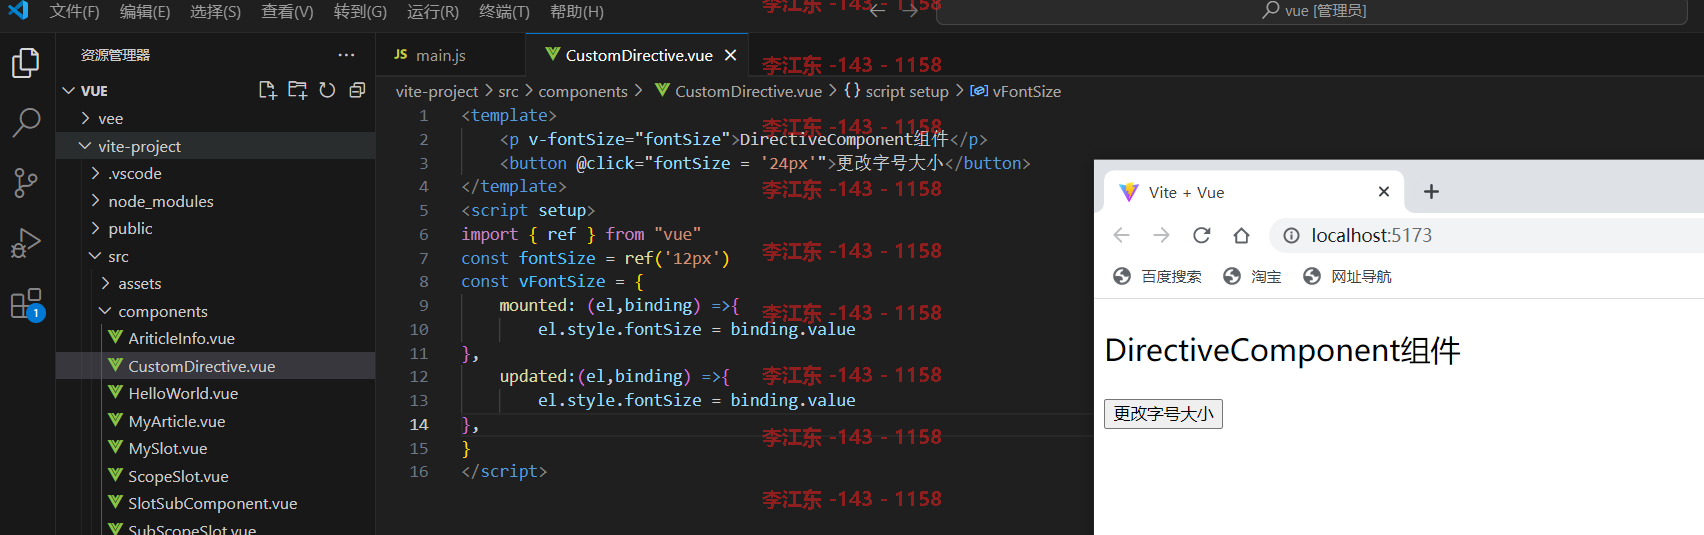Viewport: 1704px width, 535px height.
Task: Close the Vite + Vue browser tab
Action: pyautogui.click(x=1384, y=192)
